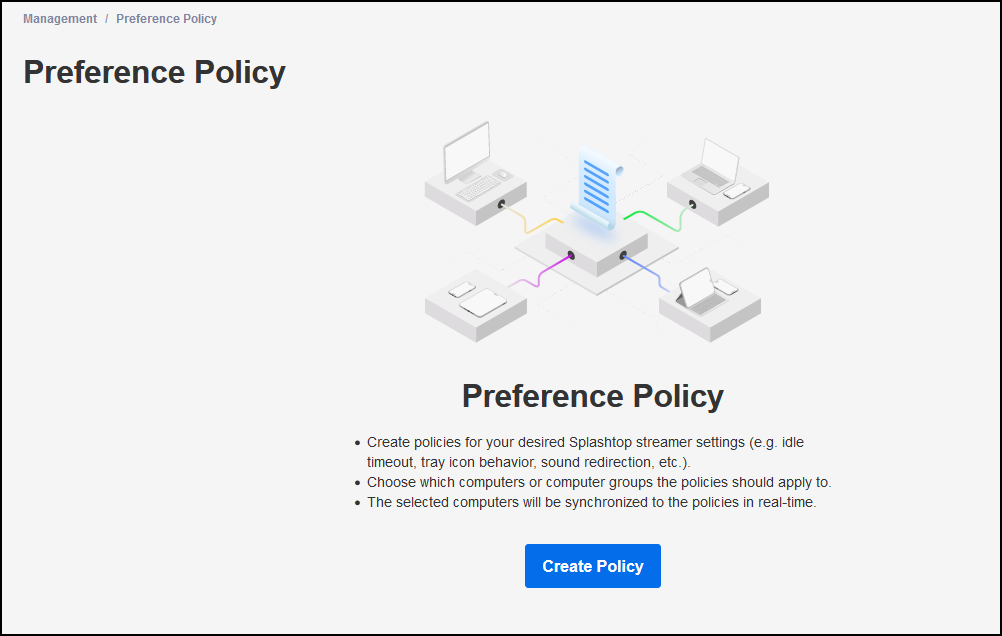This screenshot has width=1002, height=636.
Task: Click the smartphone beside the laptop
Action: click(736, 190)
